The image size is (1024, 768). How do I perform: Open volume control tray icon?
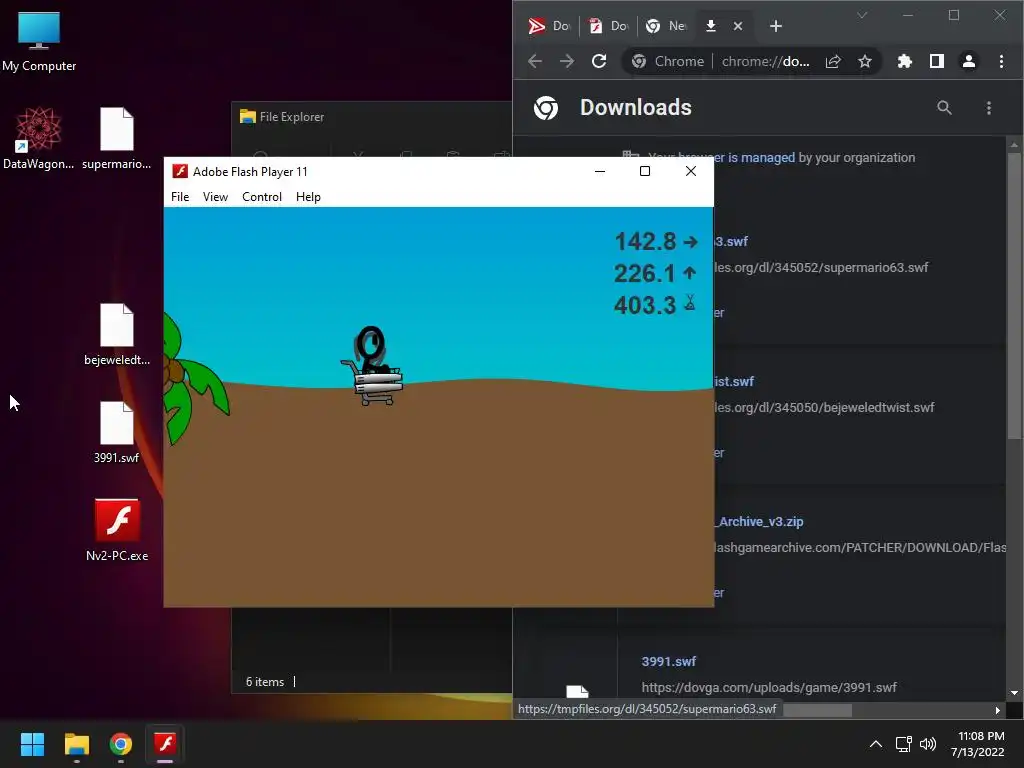point(928,744)
